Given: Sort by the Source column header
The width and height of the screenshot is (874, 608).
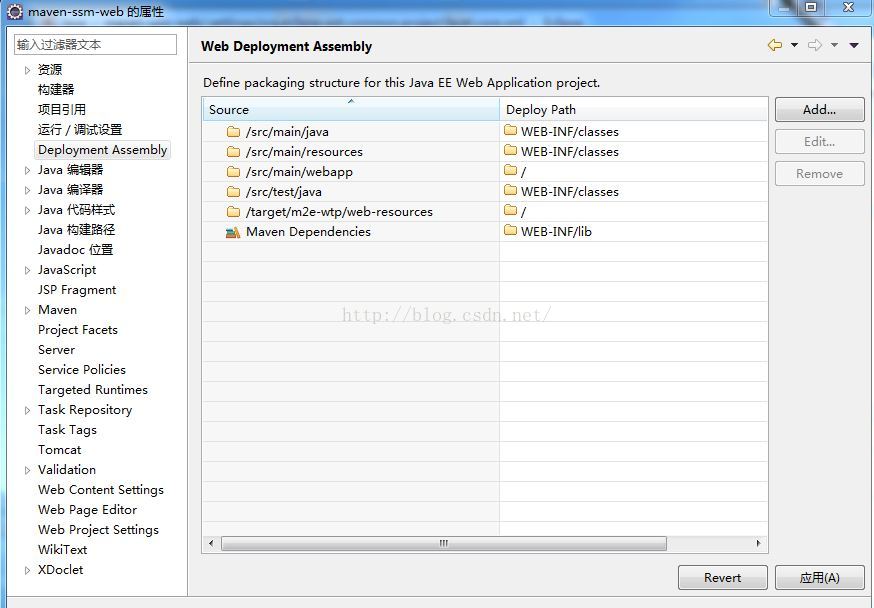Looking at the screenshot, I should tap(351, 109).
